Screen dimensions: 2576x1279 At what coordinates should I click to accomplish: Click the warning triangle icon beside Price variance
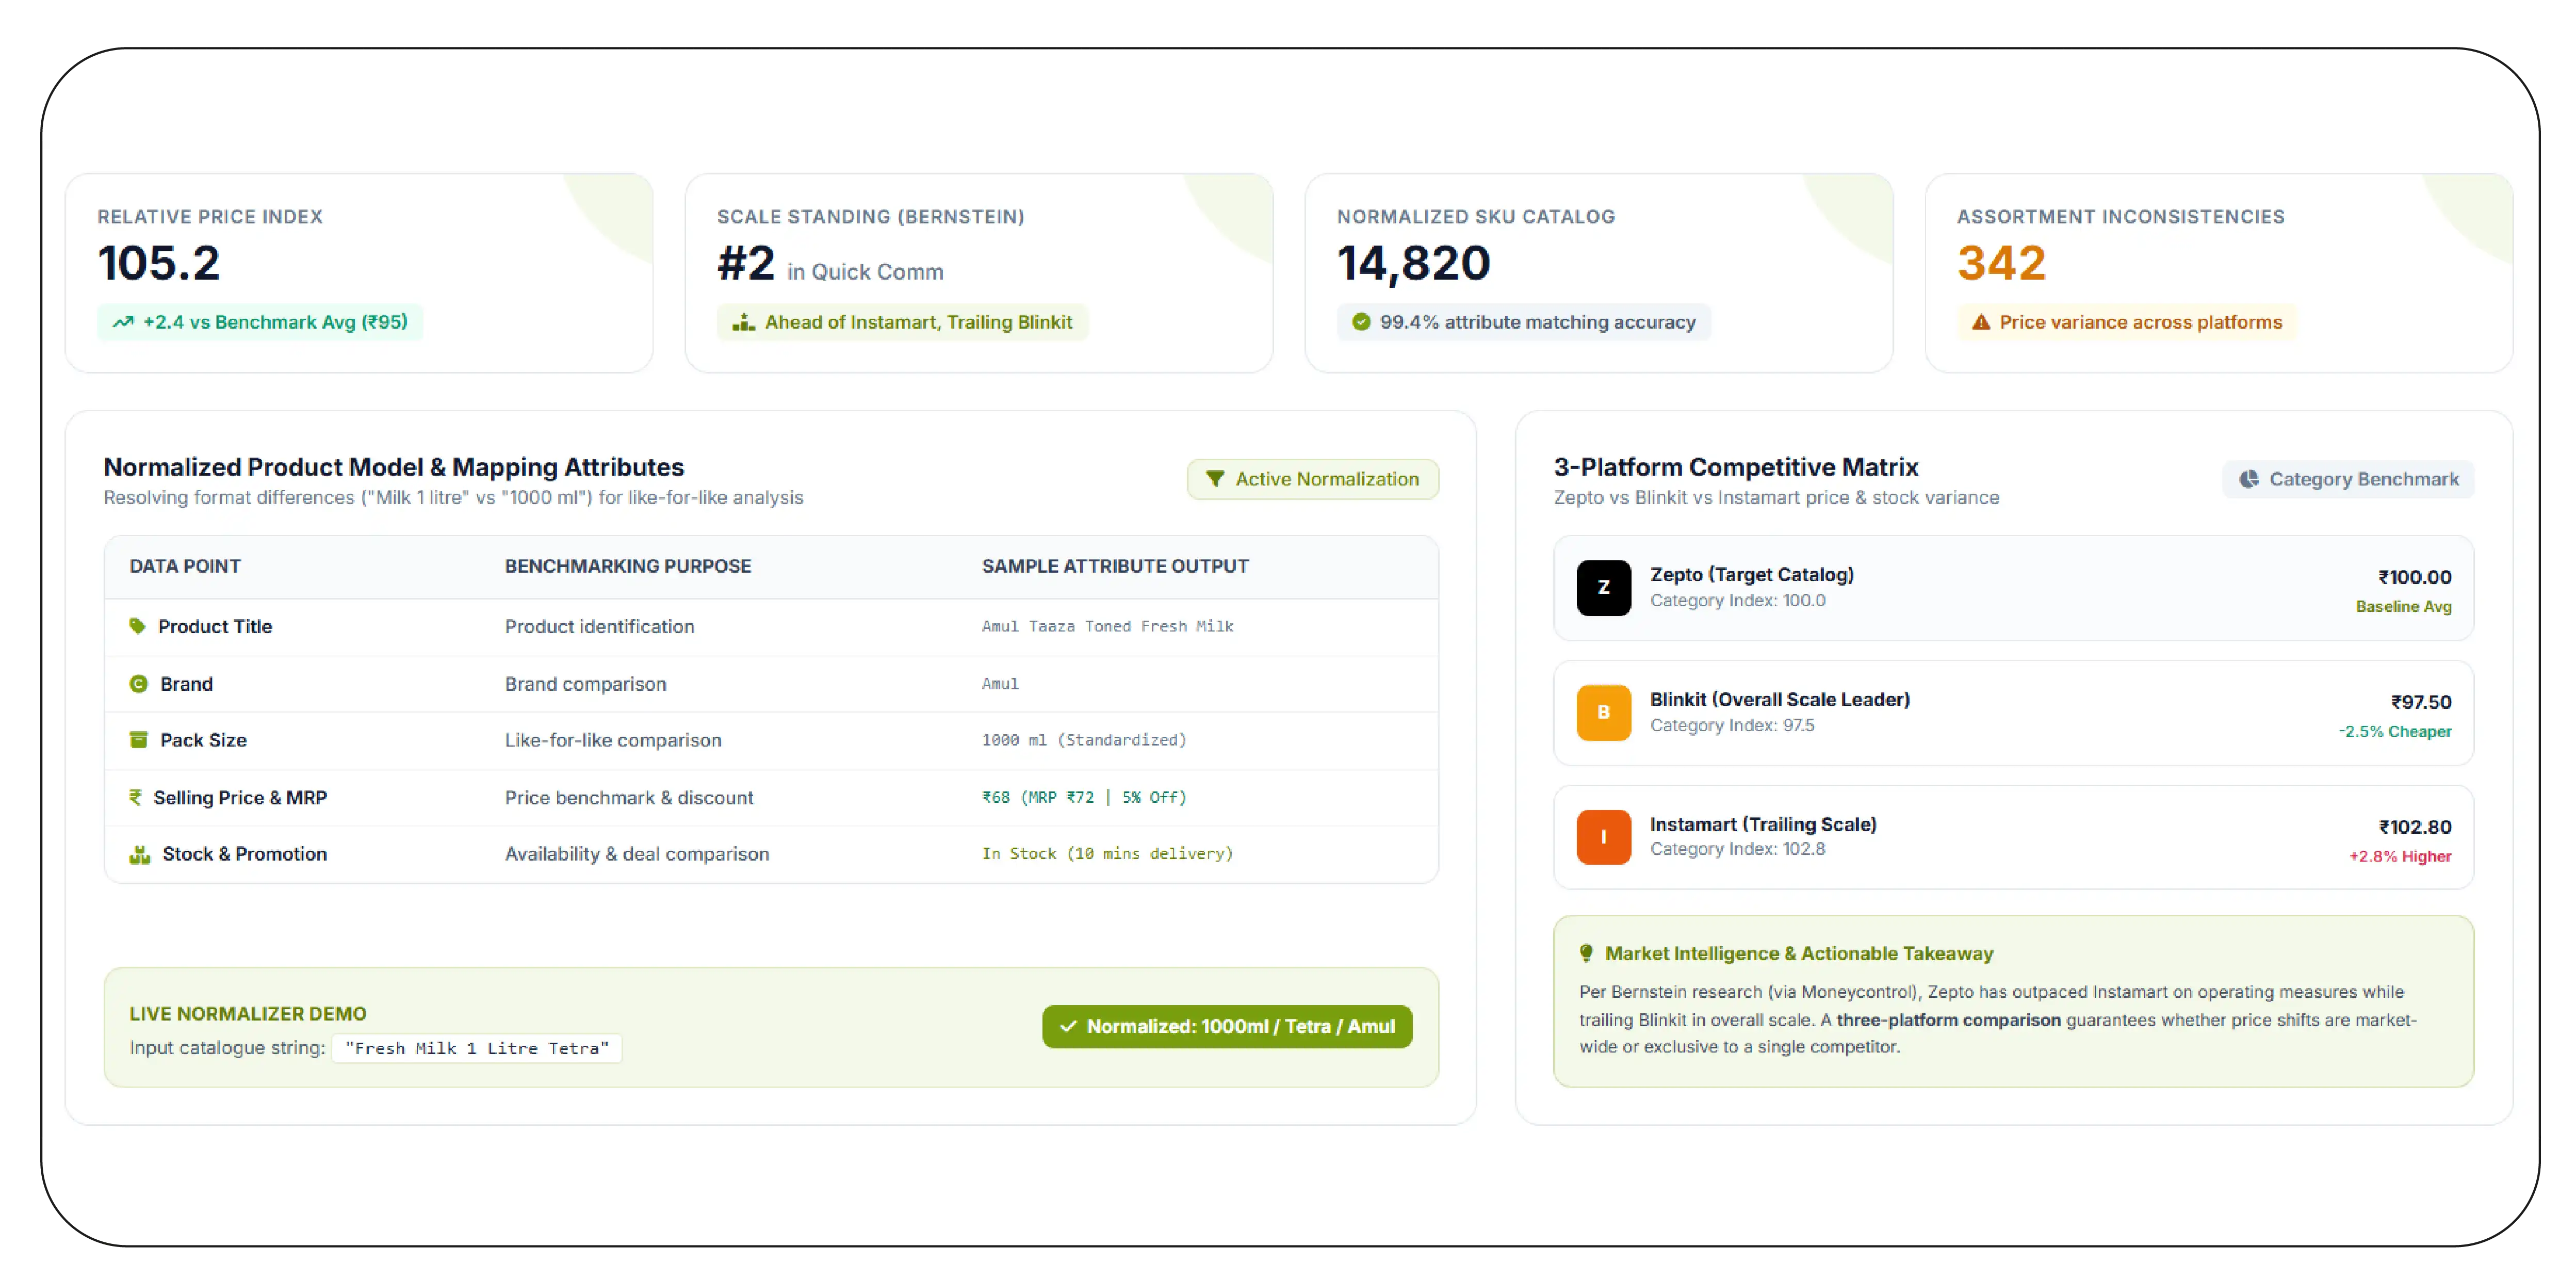pos(1980,322)
